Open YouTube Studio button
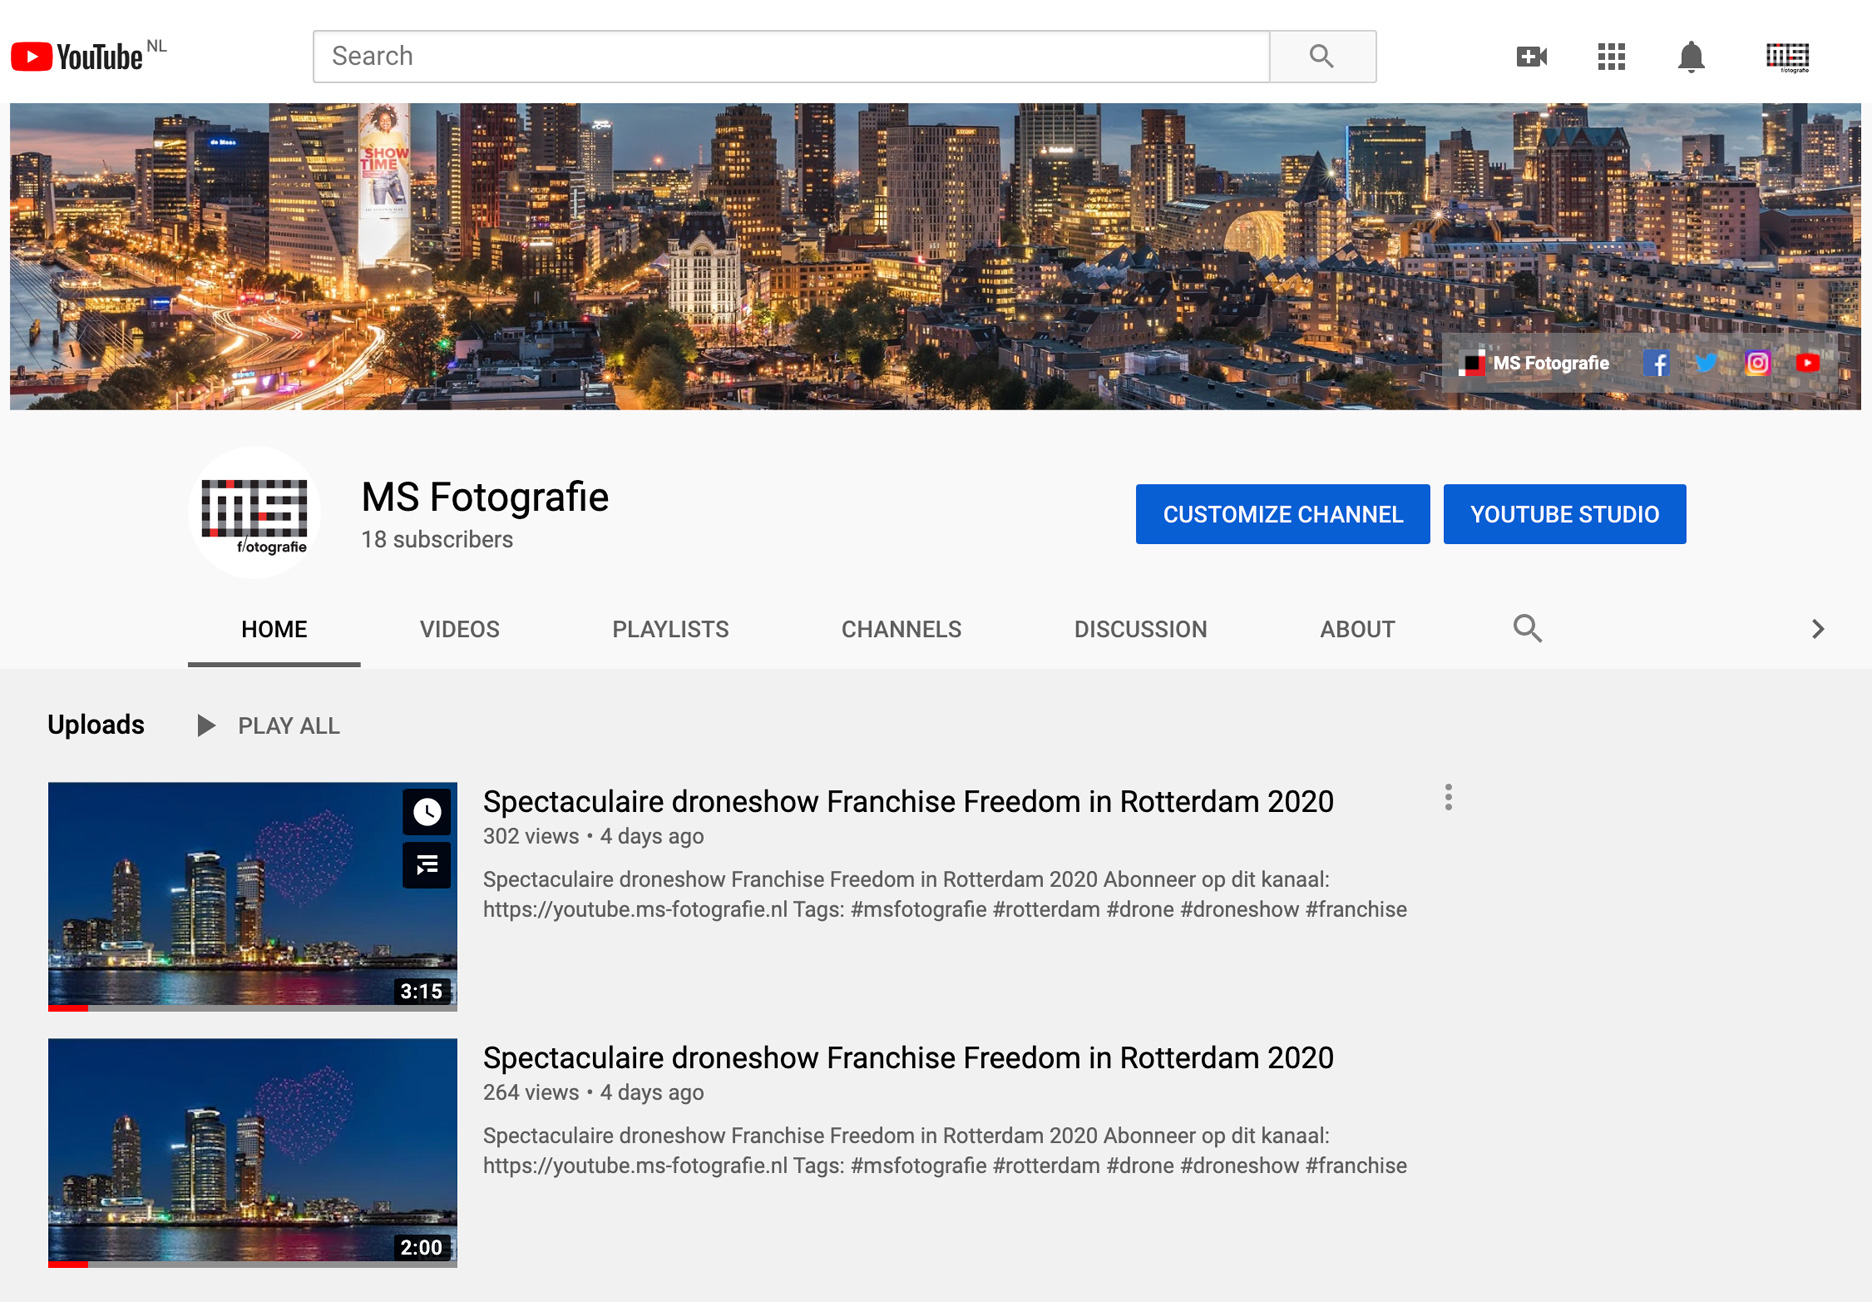The image size is (1872, 1302). click(x=1564, y=514)
